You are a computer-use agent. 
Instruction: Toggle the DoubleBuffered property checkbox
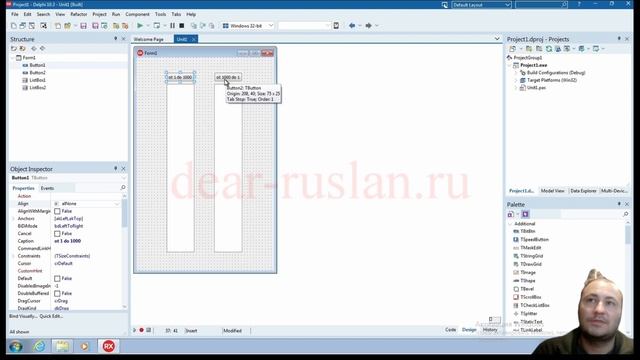point(57,293)
